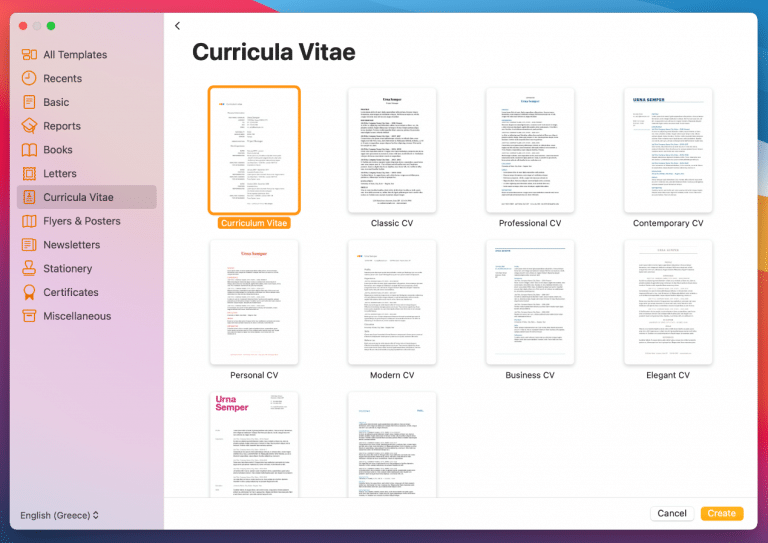
Task: Click the Create button
Action: pos(721,513)
